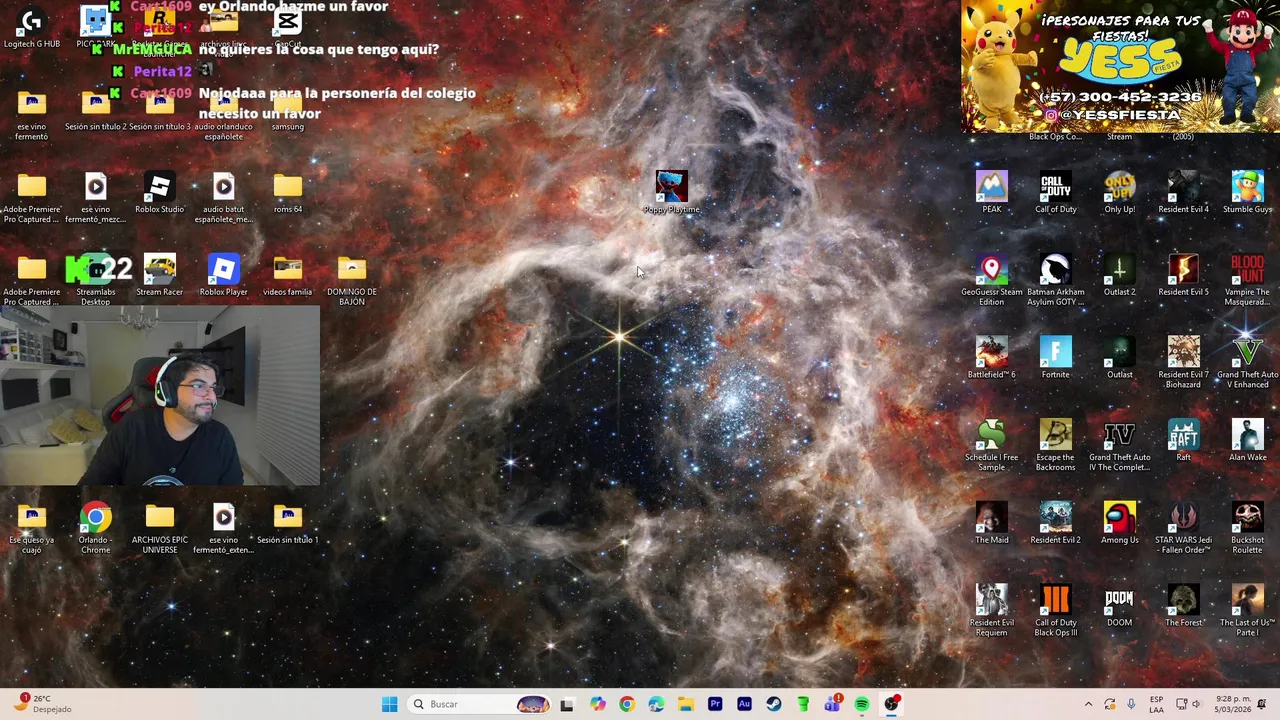Open the roms 64 folder
The height and width of the screenshot is (720, 1280).
coord(287,193)
